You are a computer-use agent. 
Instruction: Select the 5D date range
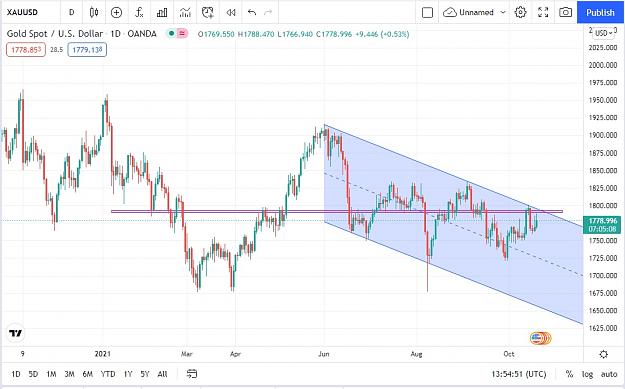pos(33,374)
